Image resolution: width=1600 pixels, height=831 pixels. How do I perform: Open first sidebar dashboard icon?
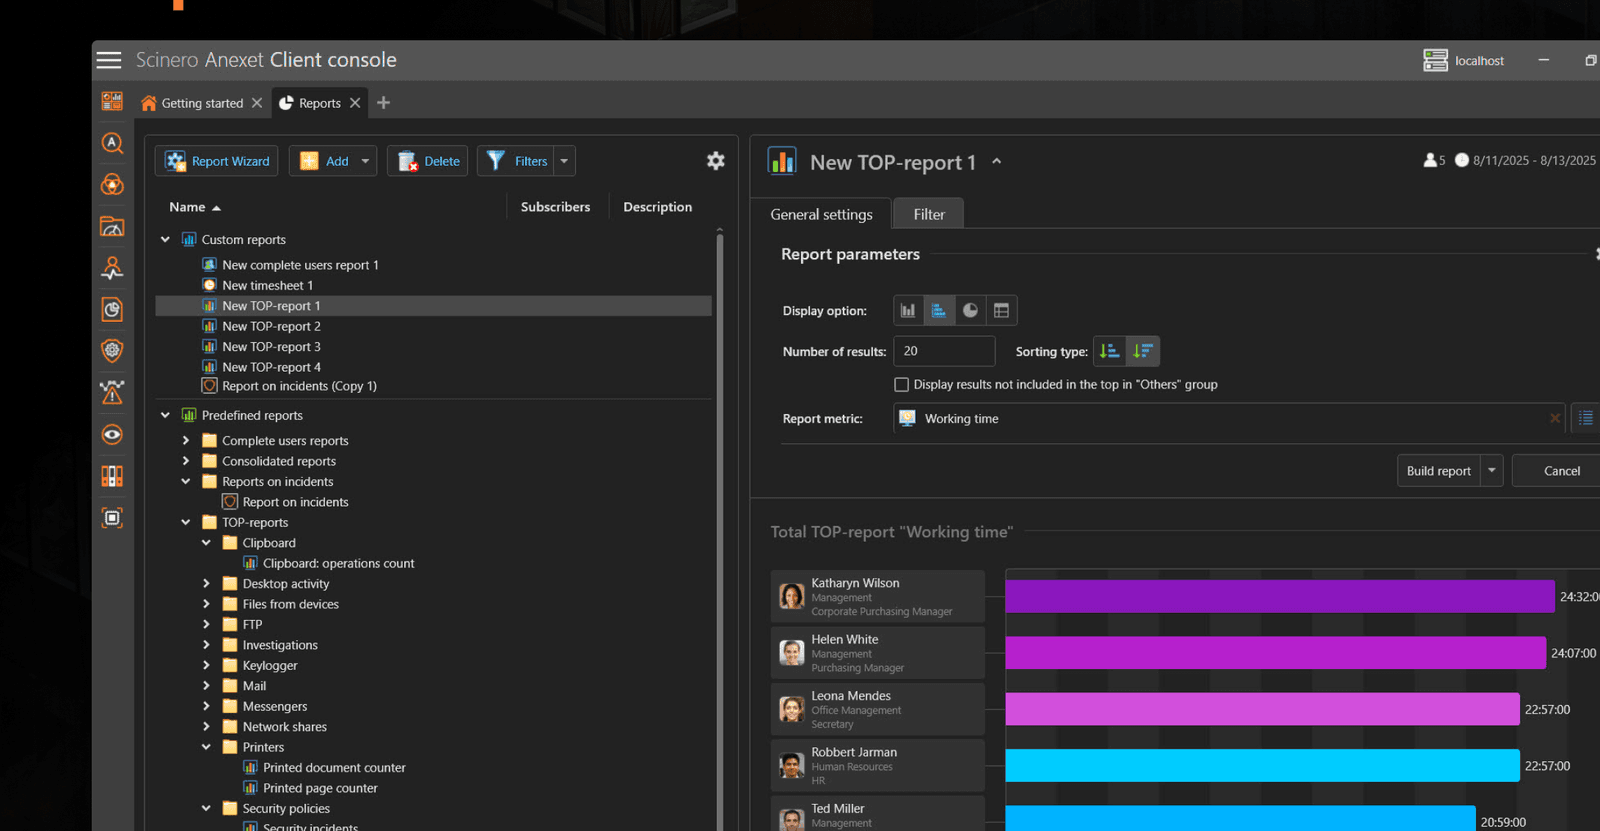point(112,101)
